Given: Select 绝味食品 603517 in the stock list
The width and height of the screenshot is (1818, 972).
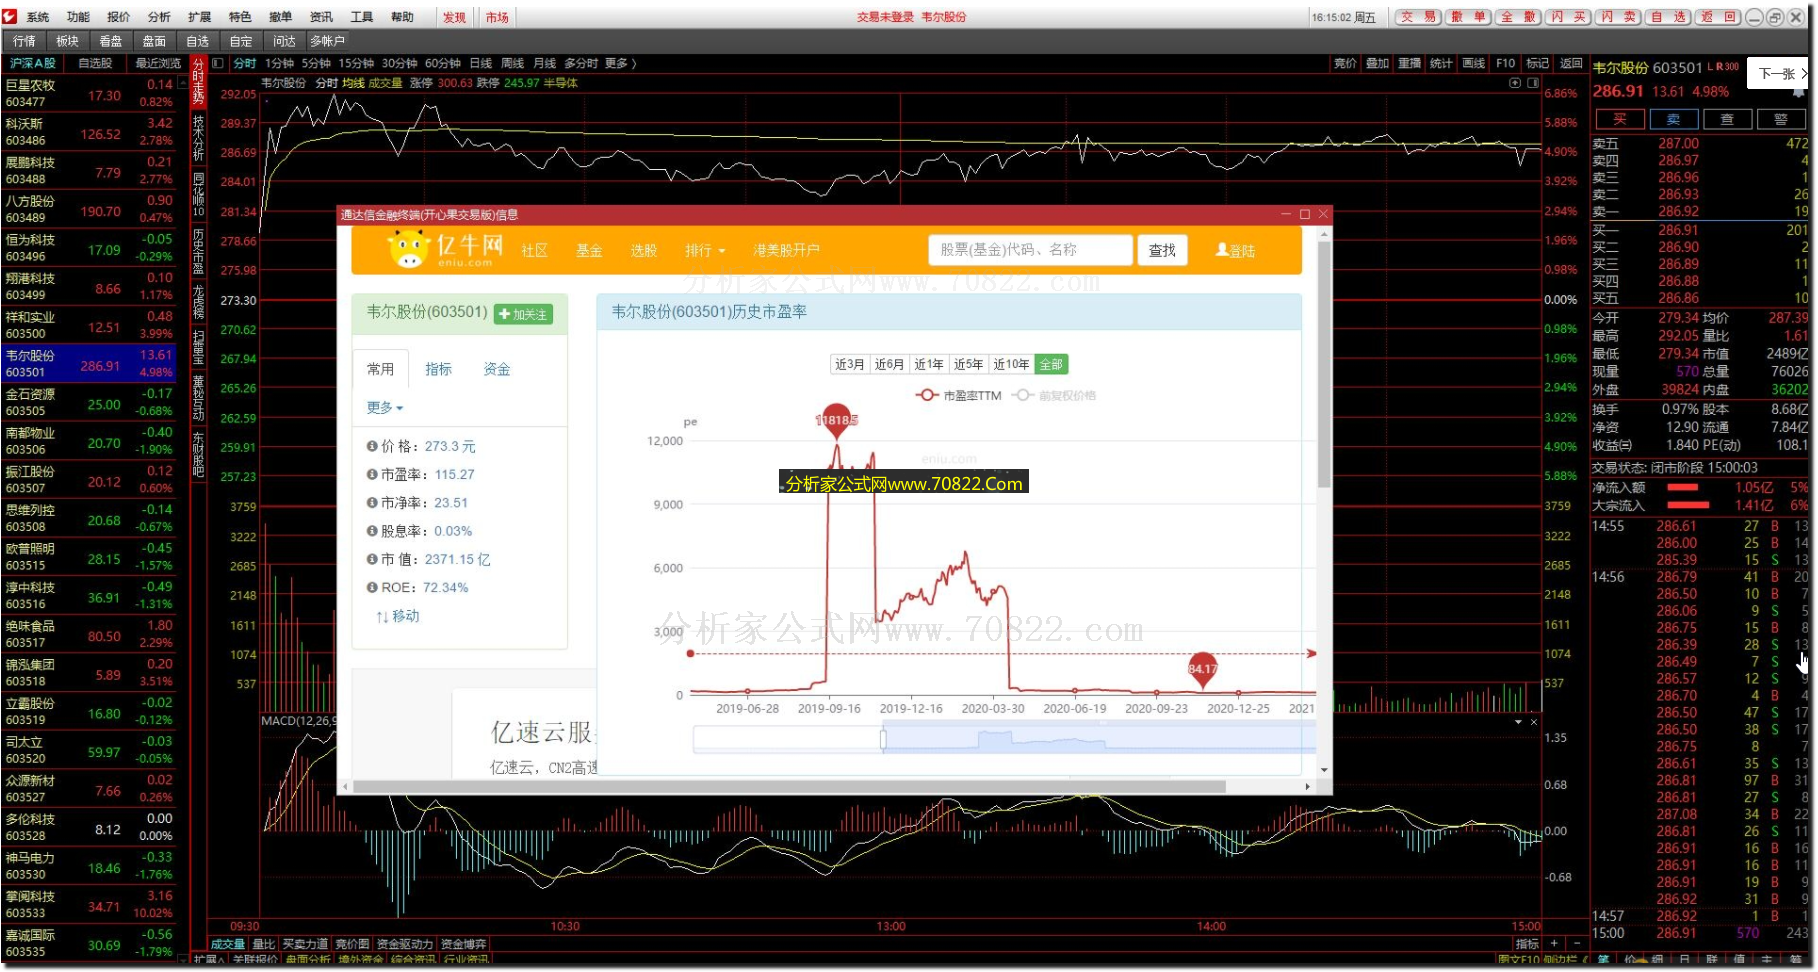Looking at the screenshot, I should (90, 634).
